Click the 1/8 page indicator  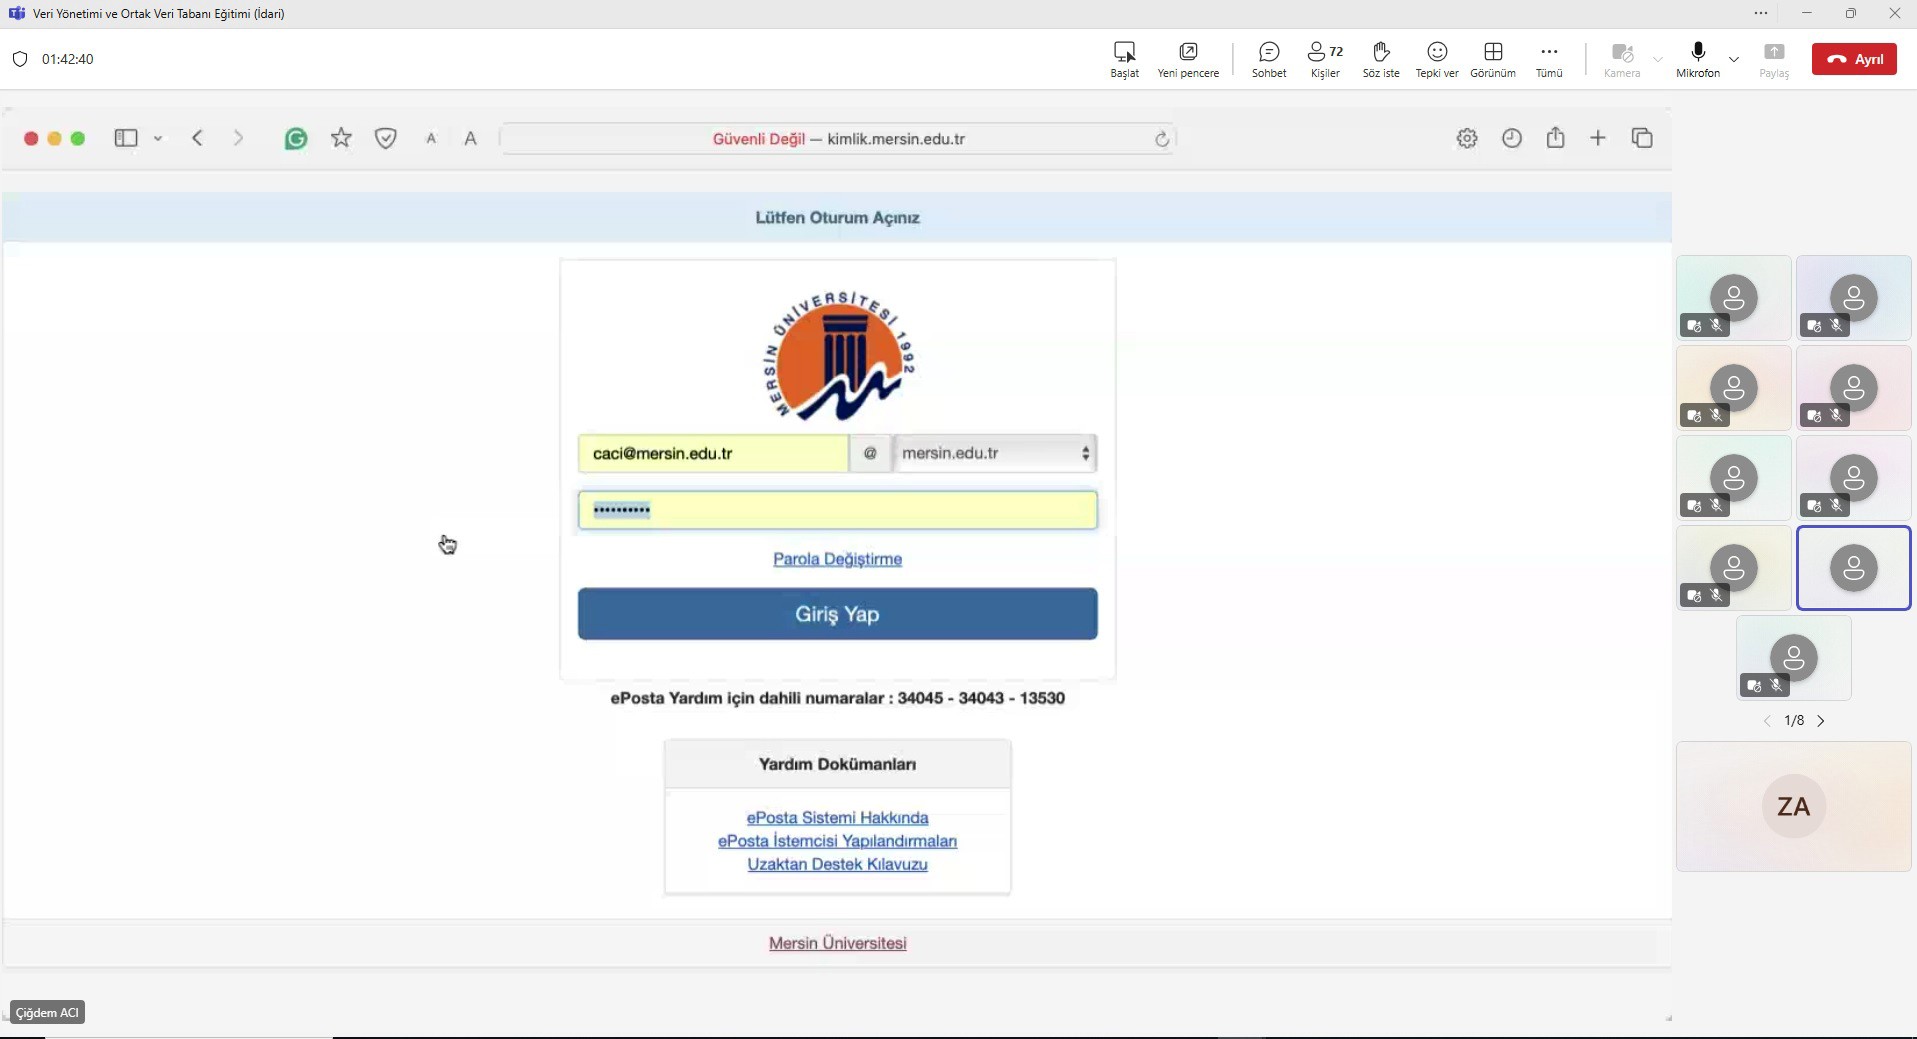point(1794,721)
